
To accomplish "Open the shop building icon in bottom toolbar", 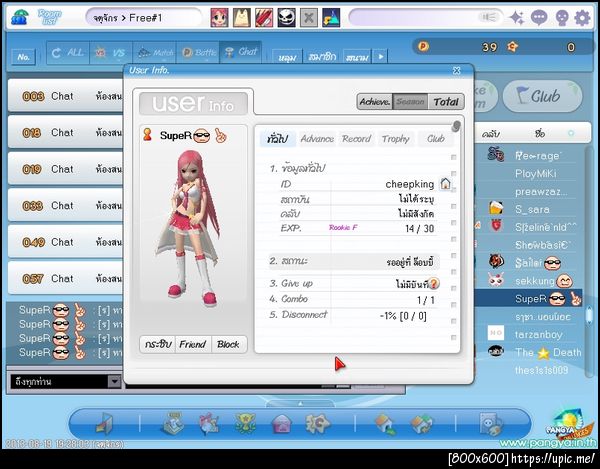I will click(x=173, y=423).
